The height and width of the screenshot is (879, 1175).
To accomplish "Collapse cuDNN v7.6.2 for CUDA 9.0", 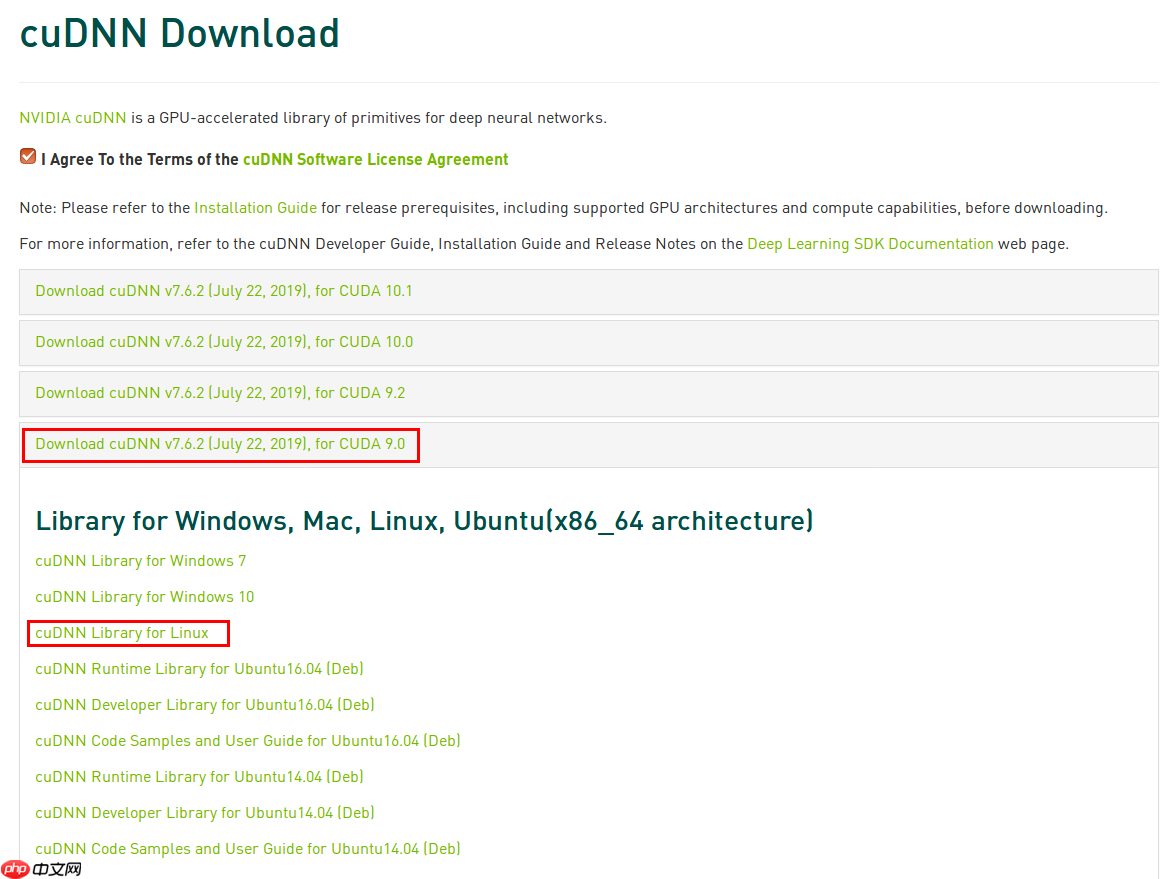I will tap(220, 444).
